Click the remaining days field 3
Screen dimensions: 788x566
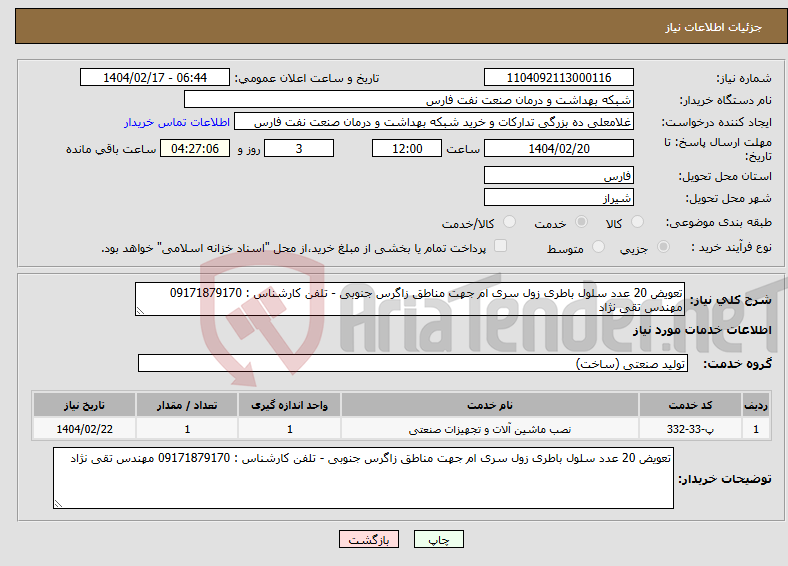pyautogui.click(x=299, y=148)
